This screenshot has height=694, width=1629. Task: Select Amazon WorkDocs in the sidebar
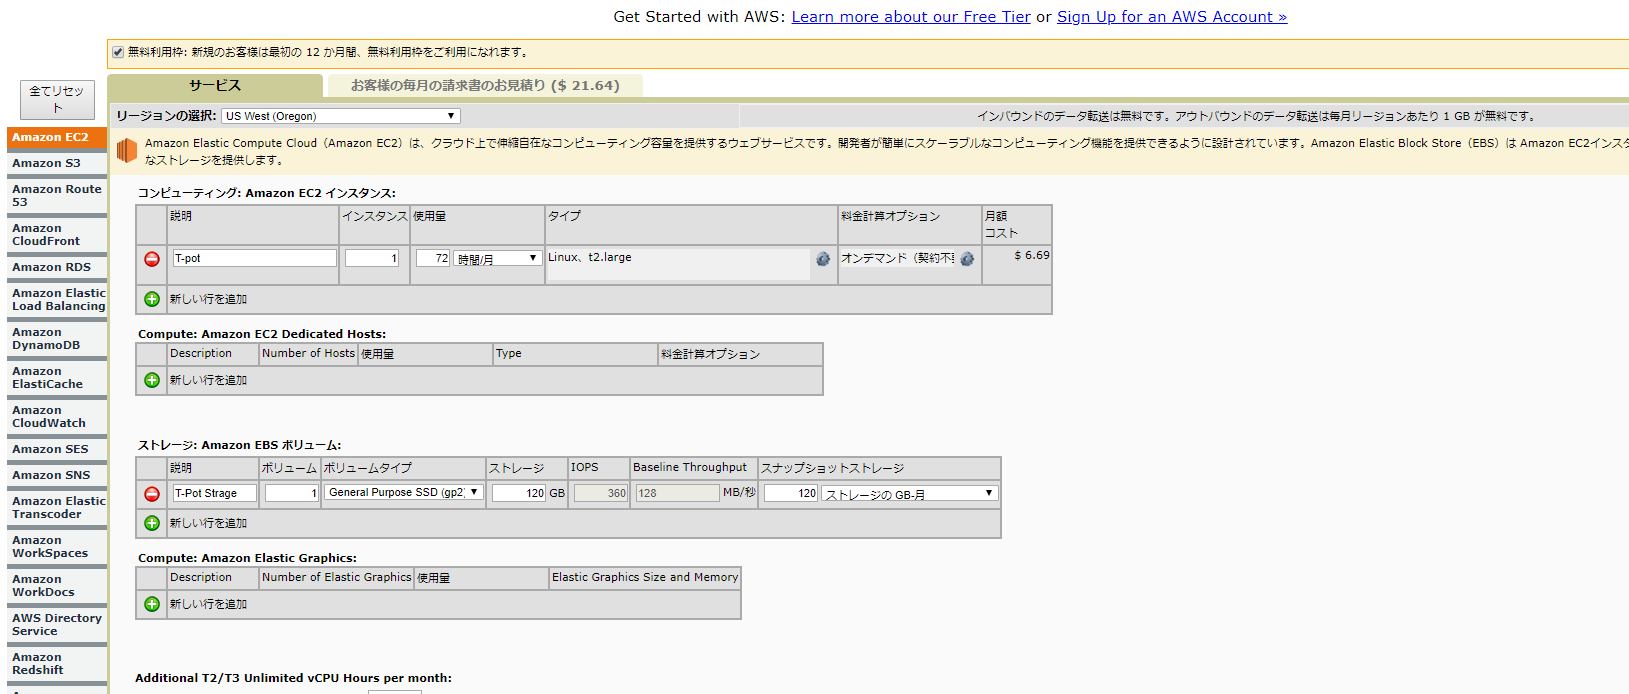click(x=57, y=586)
